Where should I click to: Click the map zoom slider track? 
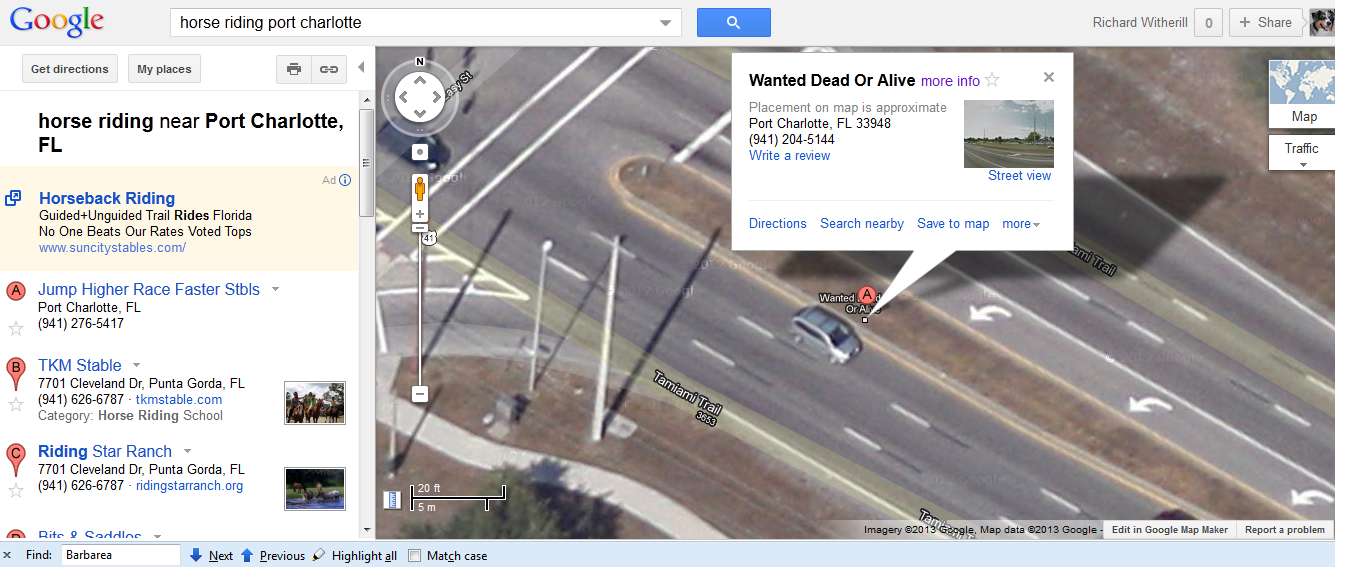420,308
